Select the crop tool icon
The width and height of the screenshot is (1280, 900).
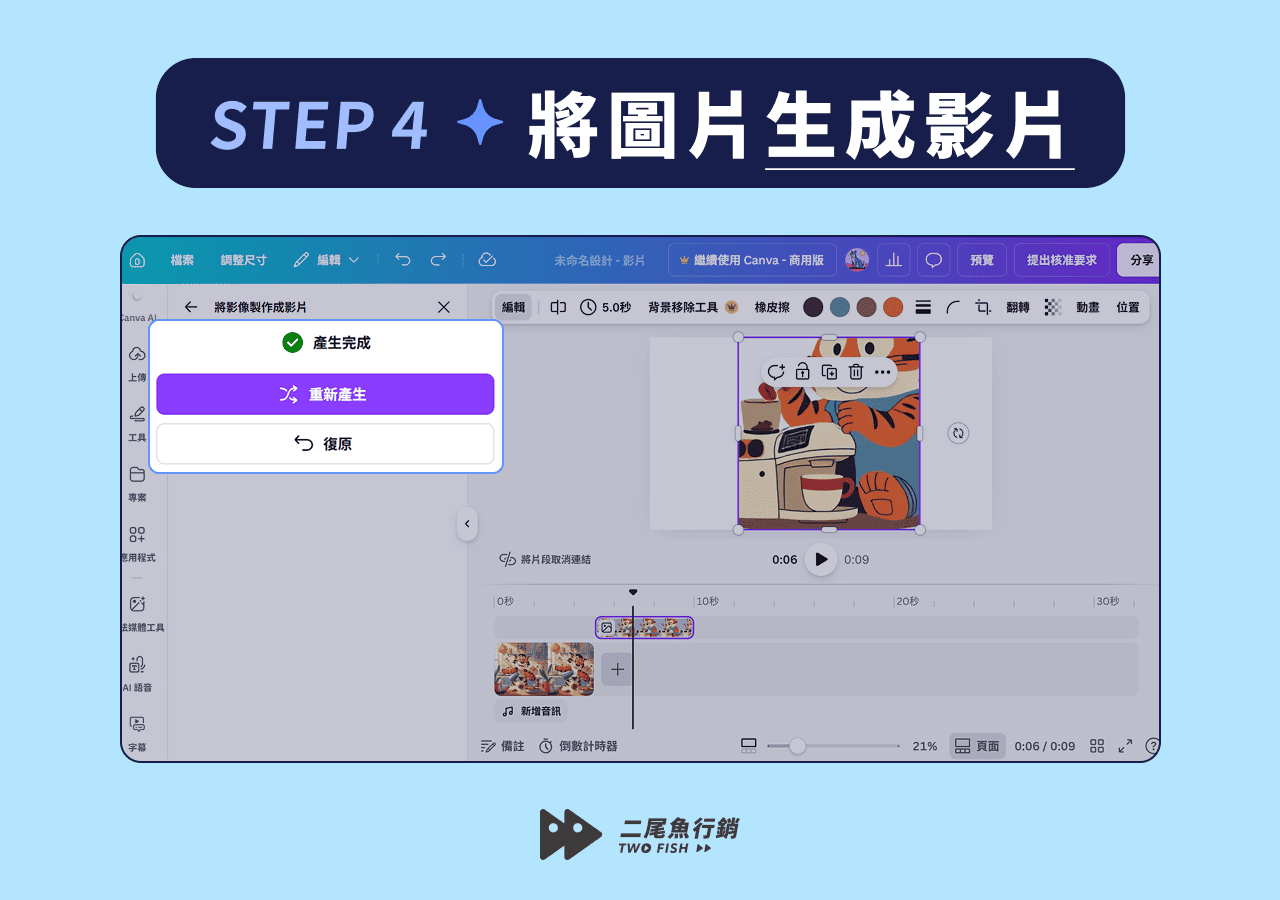(983, 307)
